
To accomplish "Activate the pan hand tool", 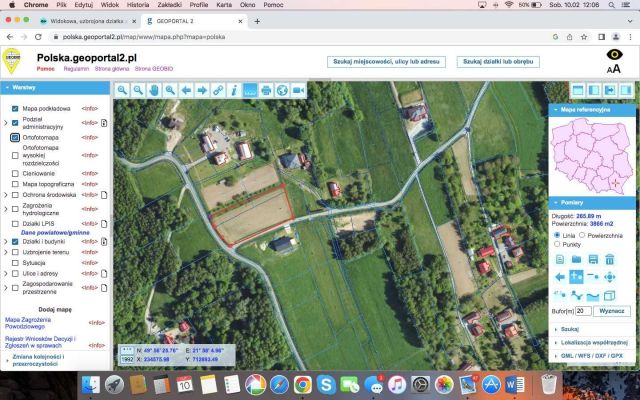I will (154, 90).
